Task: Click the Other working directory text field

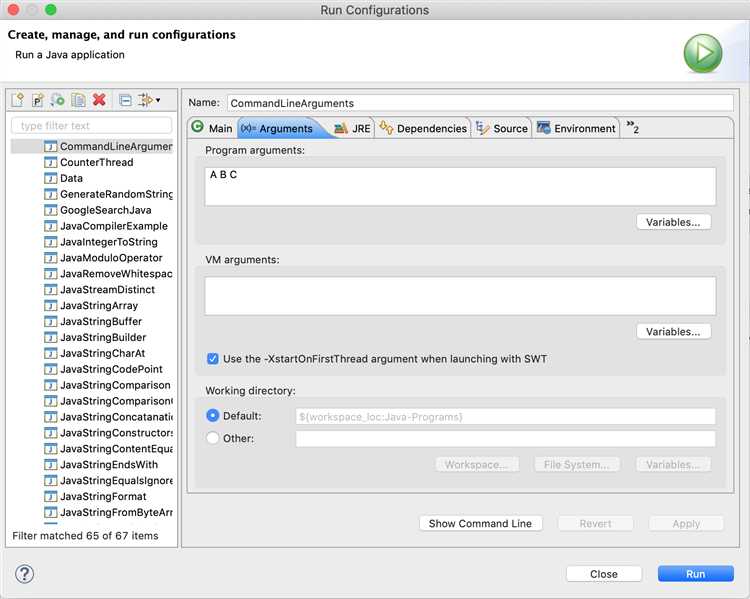Action: pyautogui.click(x=506, y=439)
